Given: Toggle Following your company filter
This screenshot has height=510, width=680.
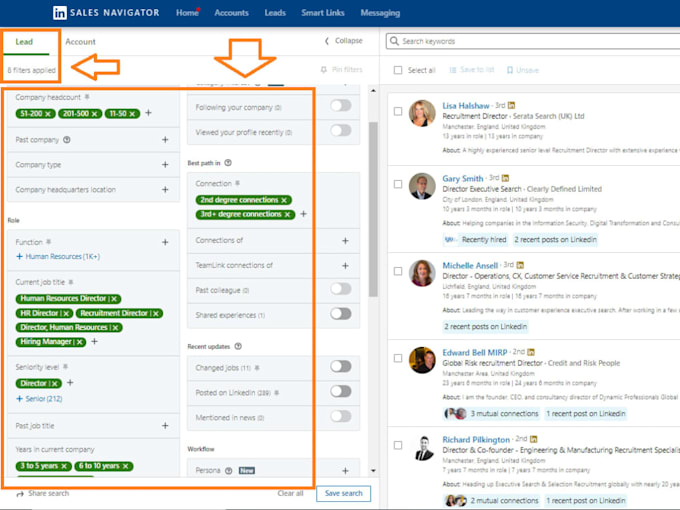Looking at the screenshot, I should (341, 105).
